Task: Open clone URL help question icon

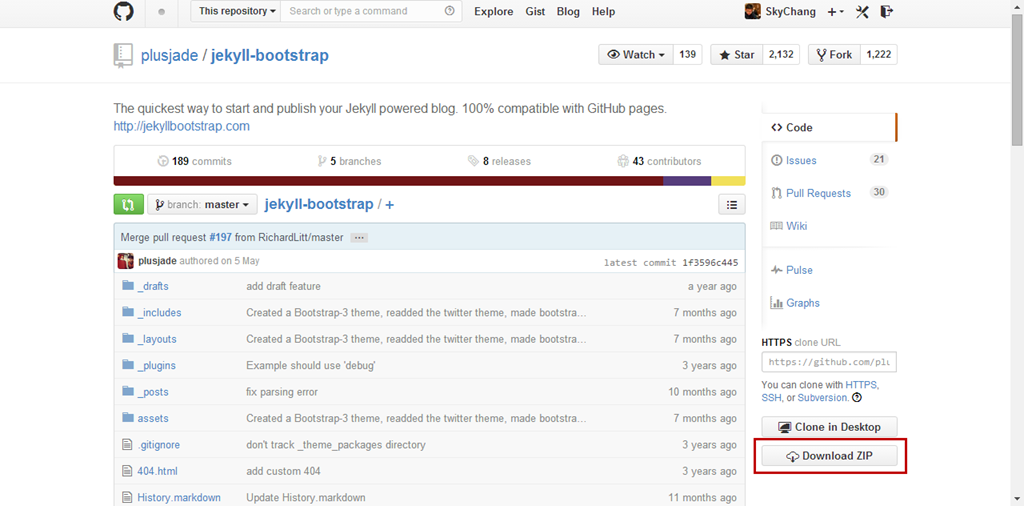Action: coord(857,397)
